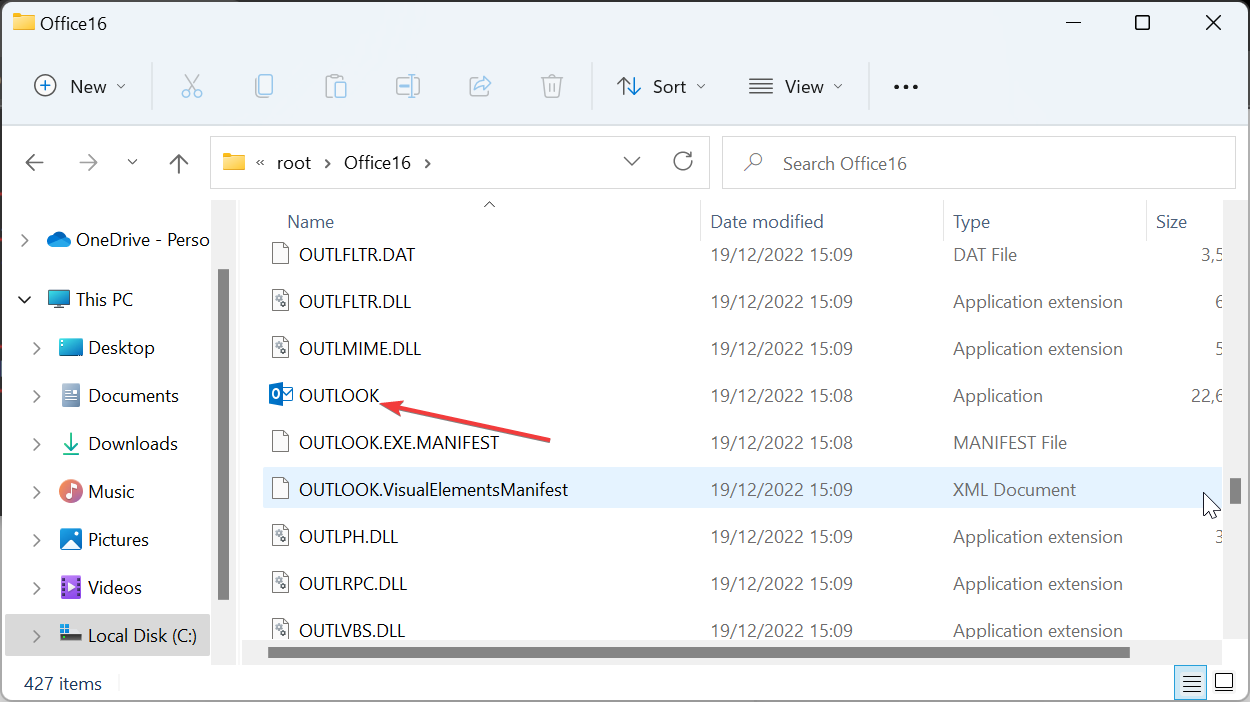
Task: Go back with the left arrow
Action: (x=35, y=163)
